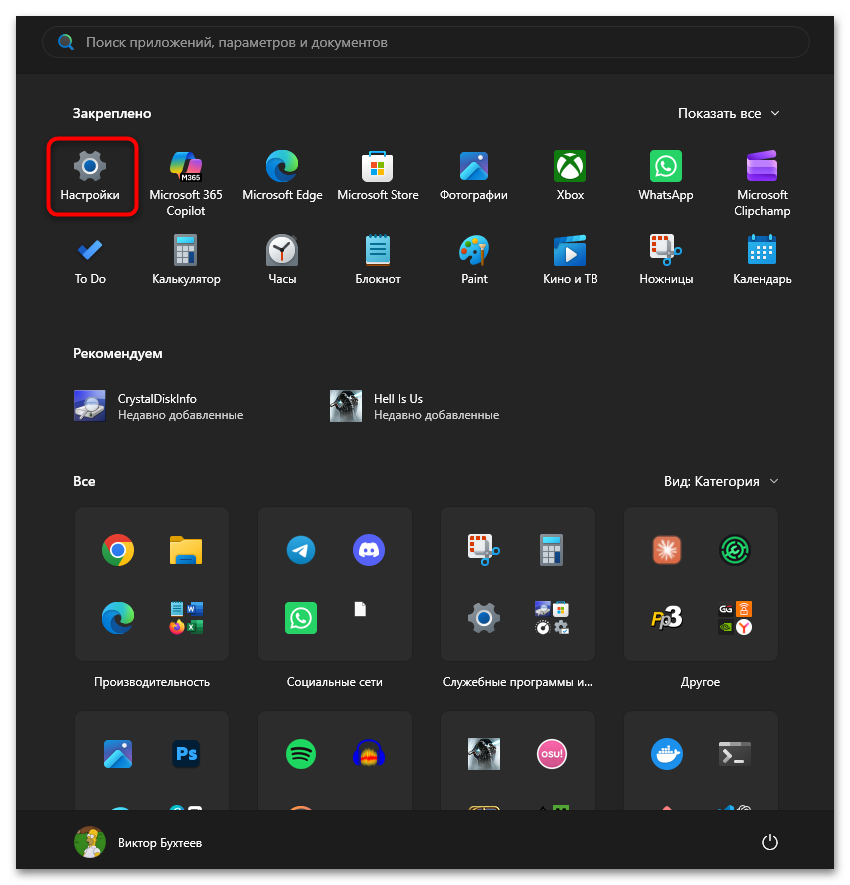Open the Xbox app

coord(570,176)
